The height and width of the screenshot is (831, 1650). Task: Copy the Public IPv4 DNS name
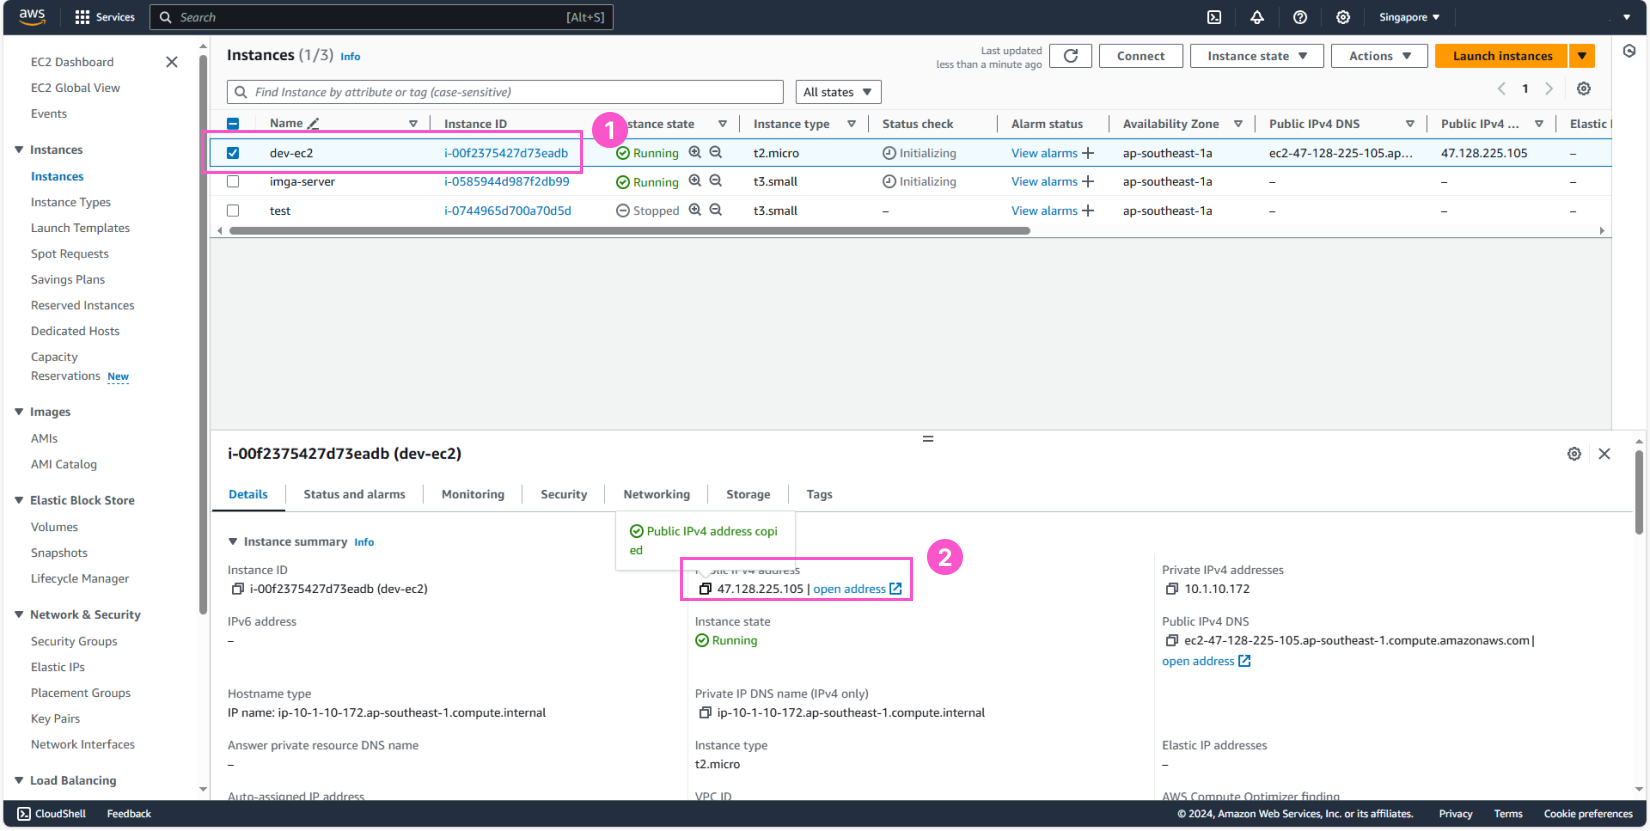click(1172, 641)
